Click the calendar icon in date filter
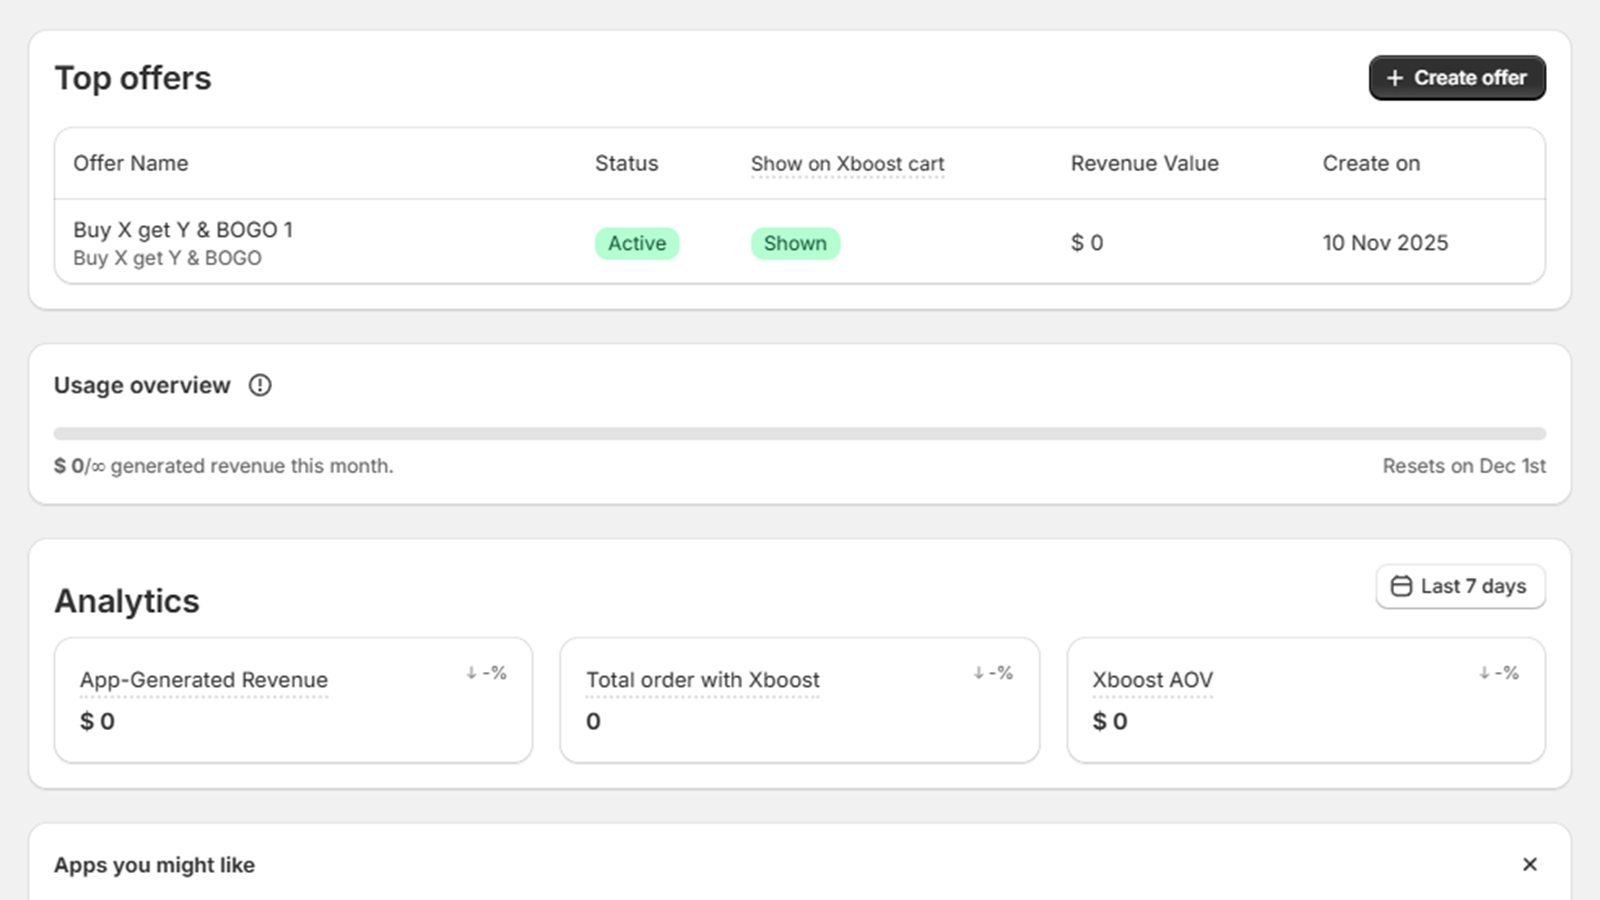Screen dimensions: 1600x900 (x=1402, y=587)
